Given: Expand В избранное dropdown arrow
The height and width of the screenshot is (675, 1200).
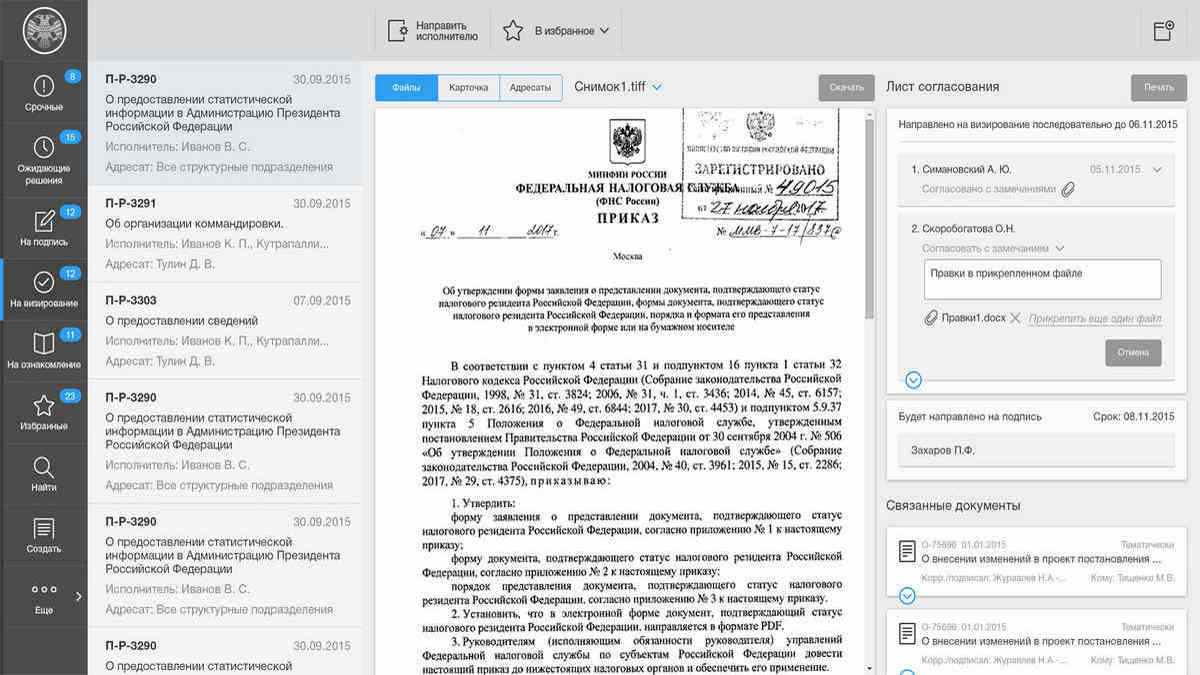Looking at the screenshot, I should (604, 31).
